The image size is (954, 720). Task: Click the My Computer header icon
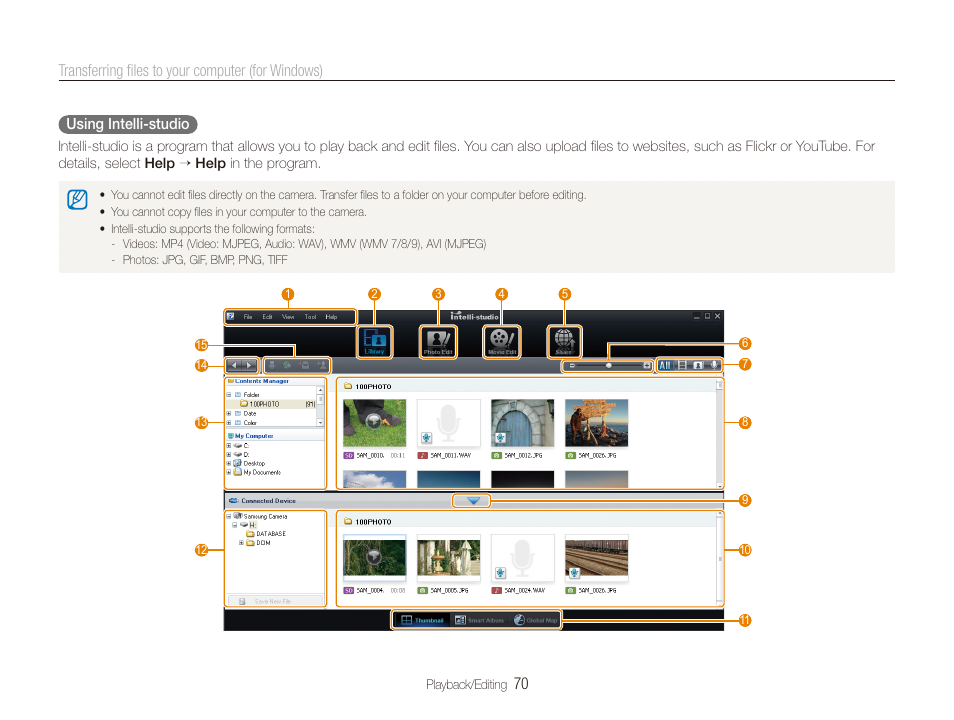pyautogui.click(x=231, y=436)
